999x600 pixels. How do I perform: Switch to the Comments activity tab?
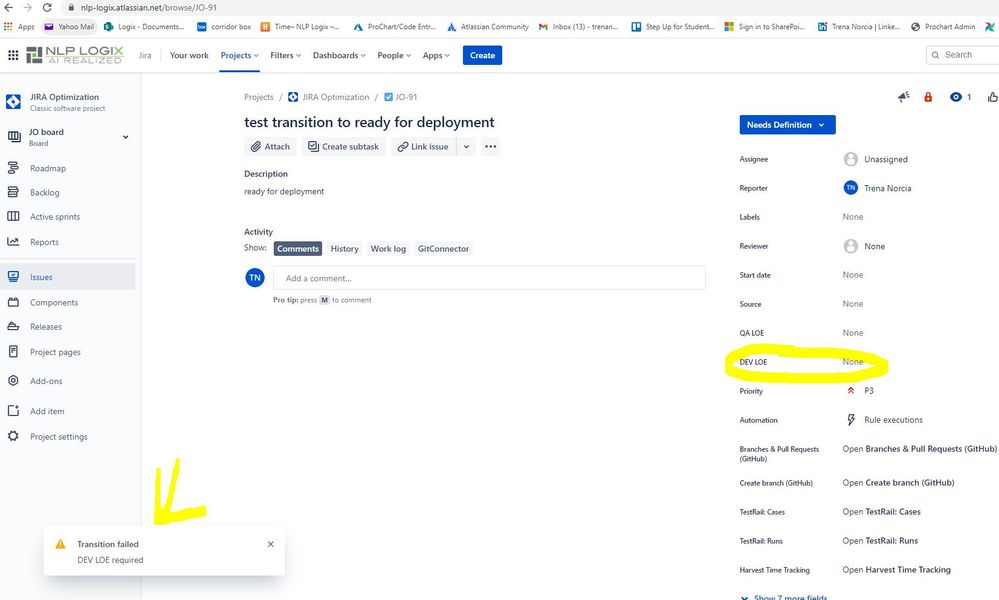point(298,248)
